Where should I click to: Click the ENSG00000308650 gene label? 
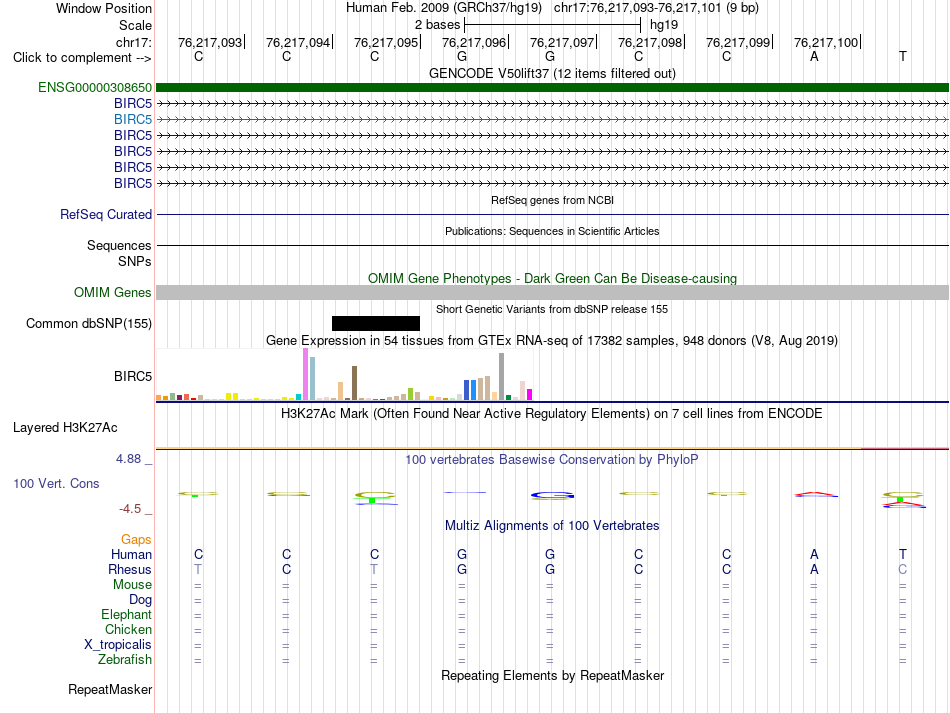tap(95, 87)
